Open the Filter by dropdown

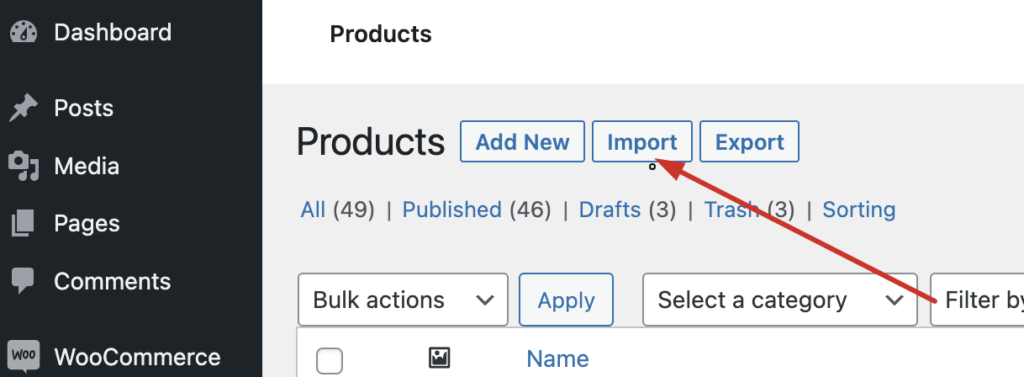pos(978,300)
